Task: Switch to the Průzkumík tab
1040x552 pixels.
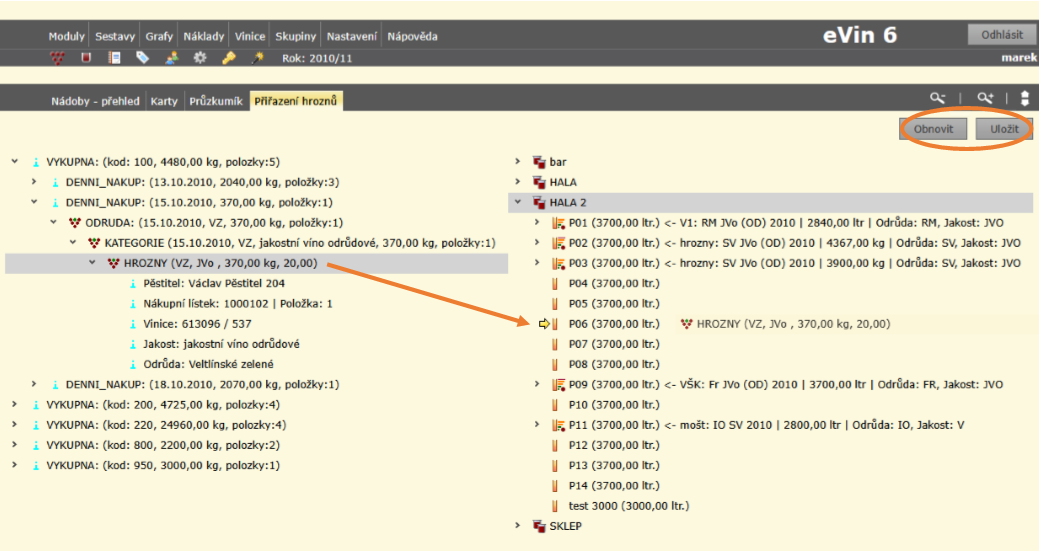Action: pos(215,101)
